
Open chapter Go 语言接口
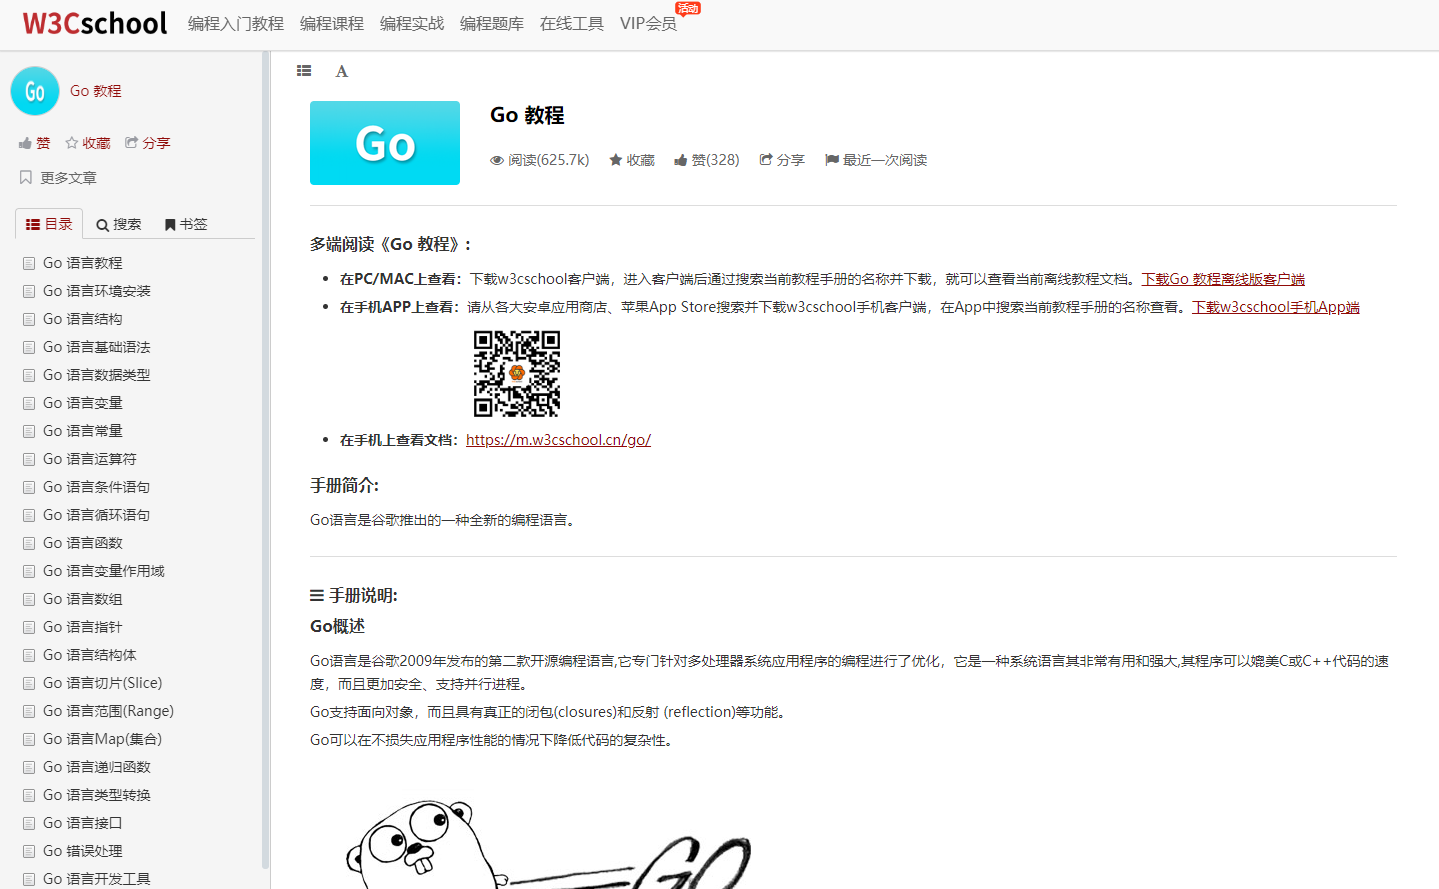point(83,823)
